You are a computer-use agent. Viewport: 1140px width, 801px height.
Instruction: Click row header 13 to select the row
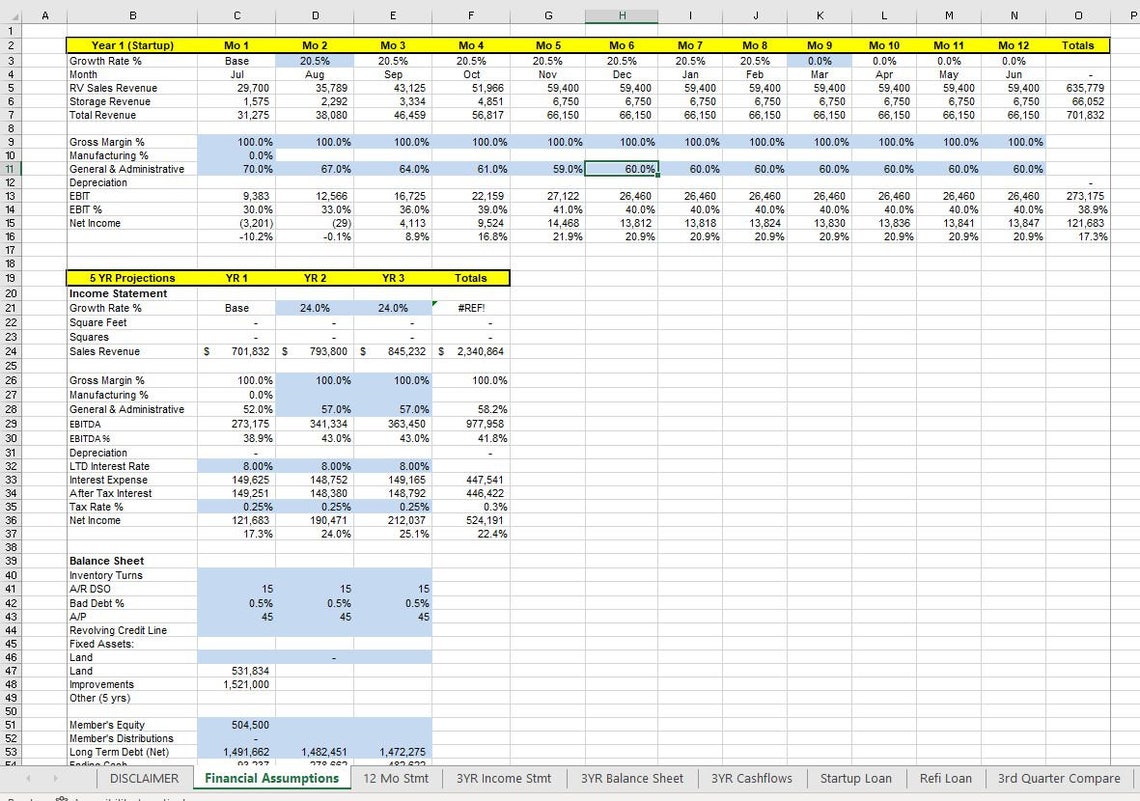(x=11, y=196)
